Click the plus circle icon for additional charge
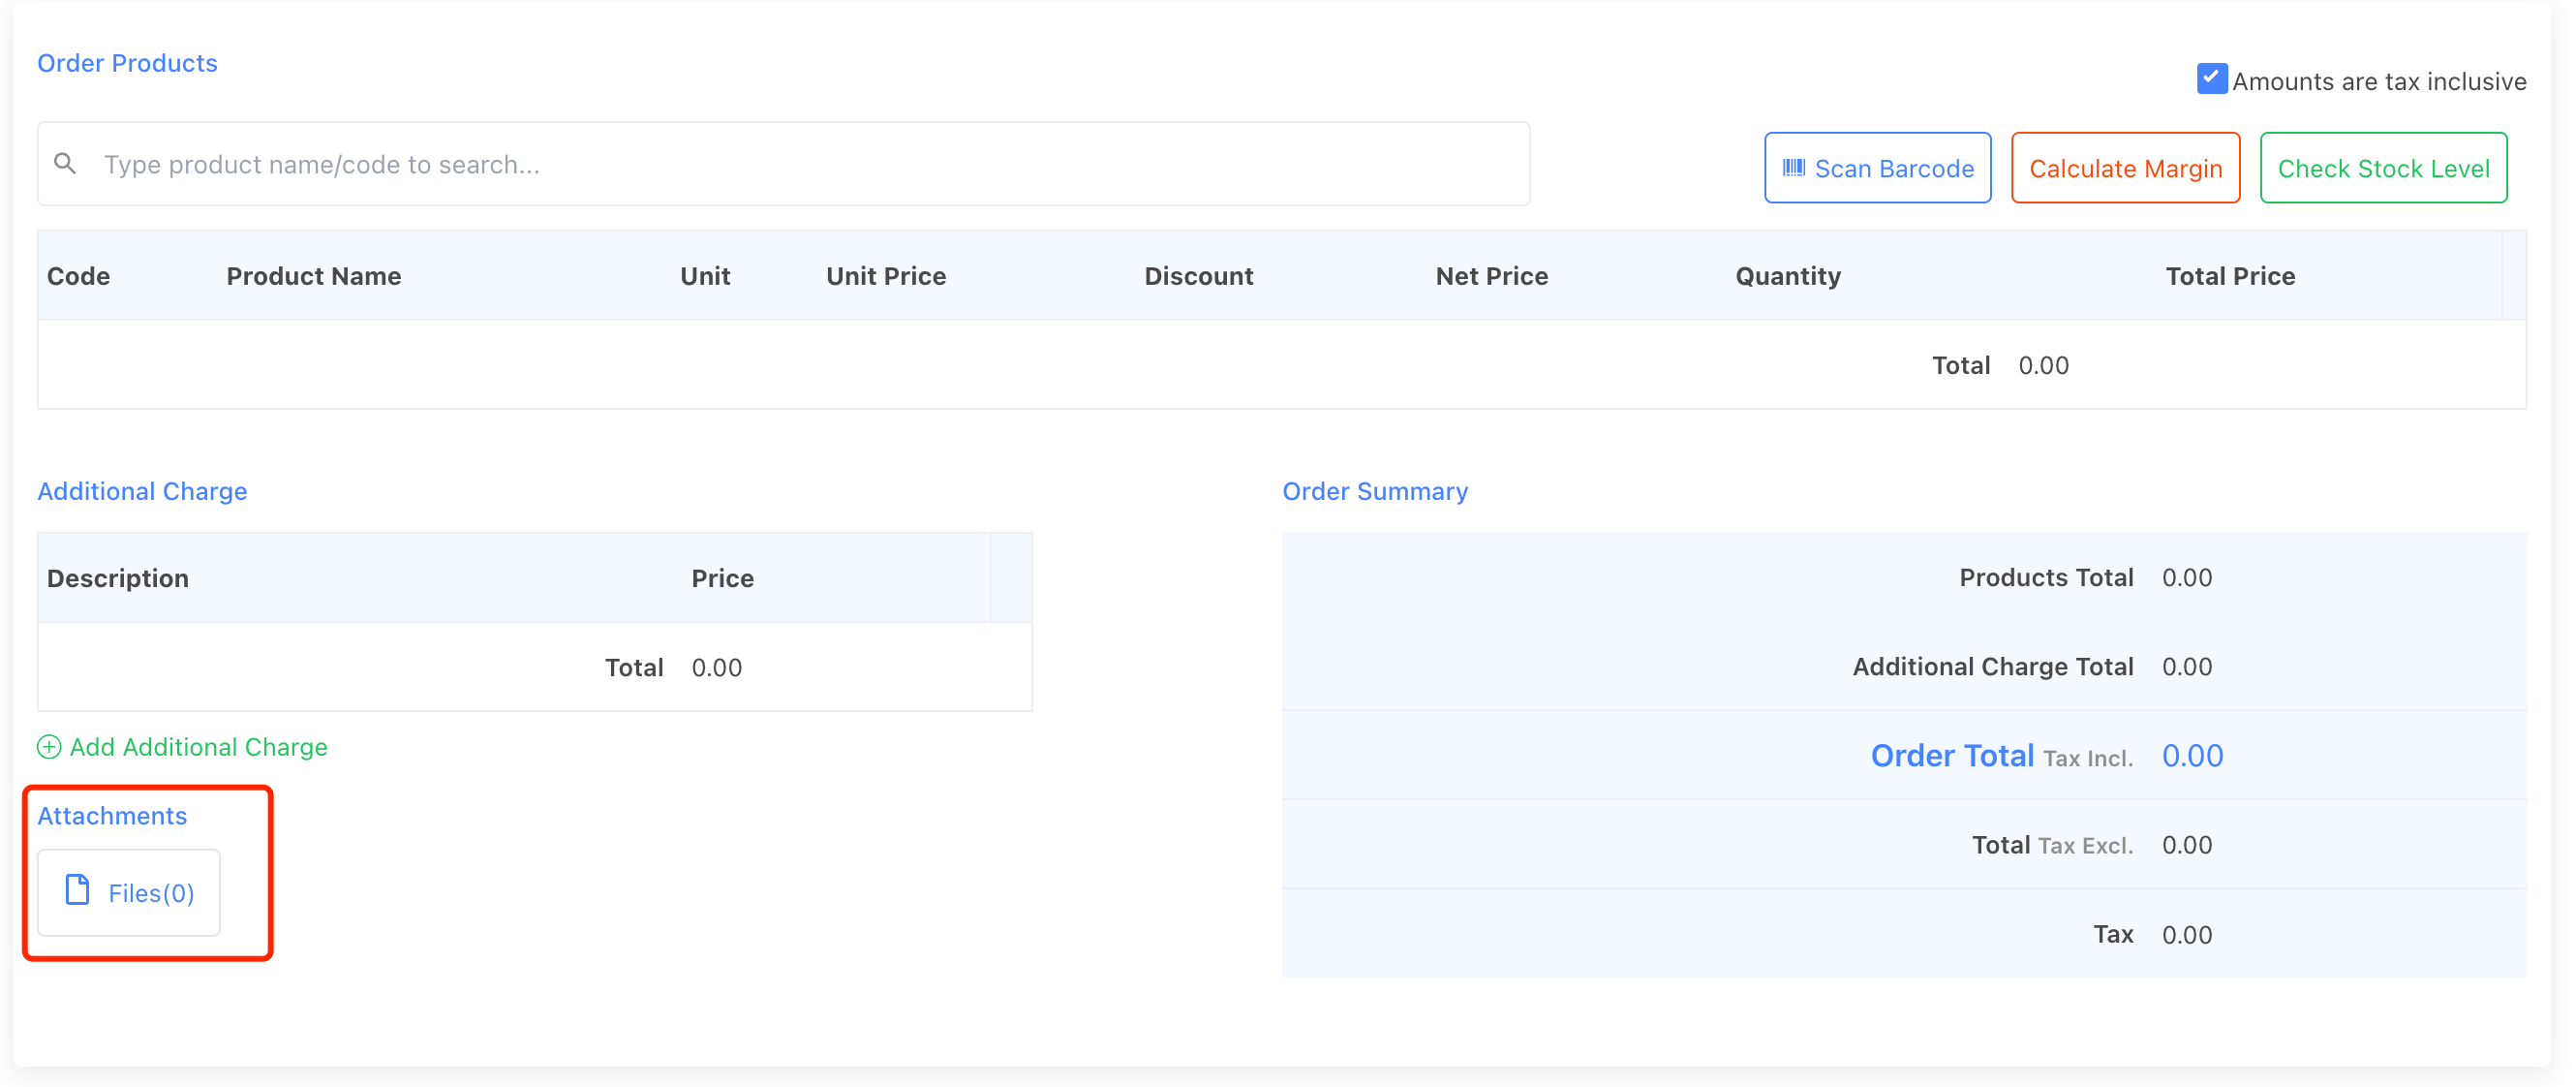Viewport: 2576px width, 1087px height. click(x=49, y=747)
